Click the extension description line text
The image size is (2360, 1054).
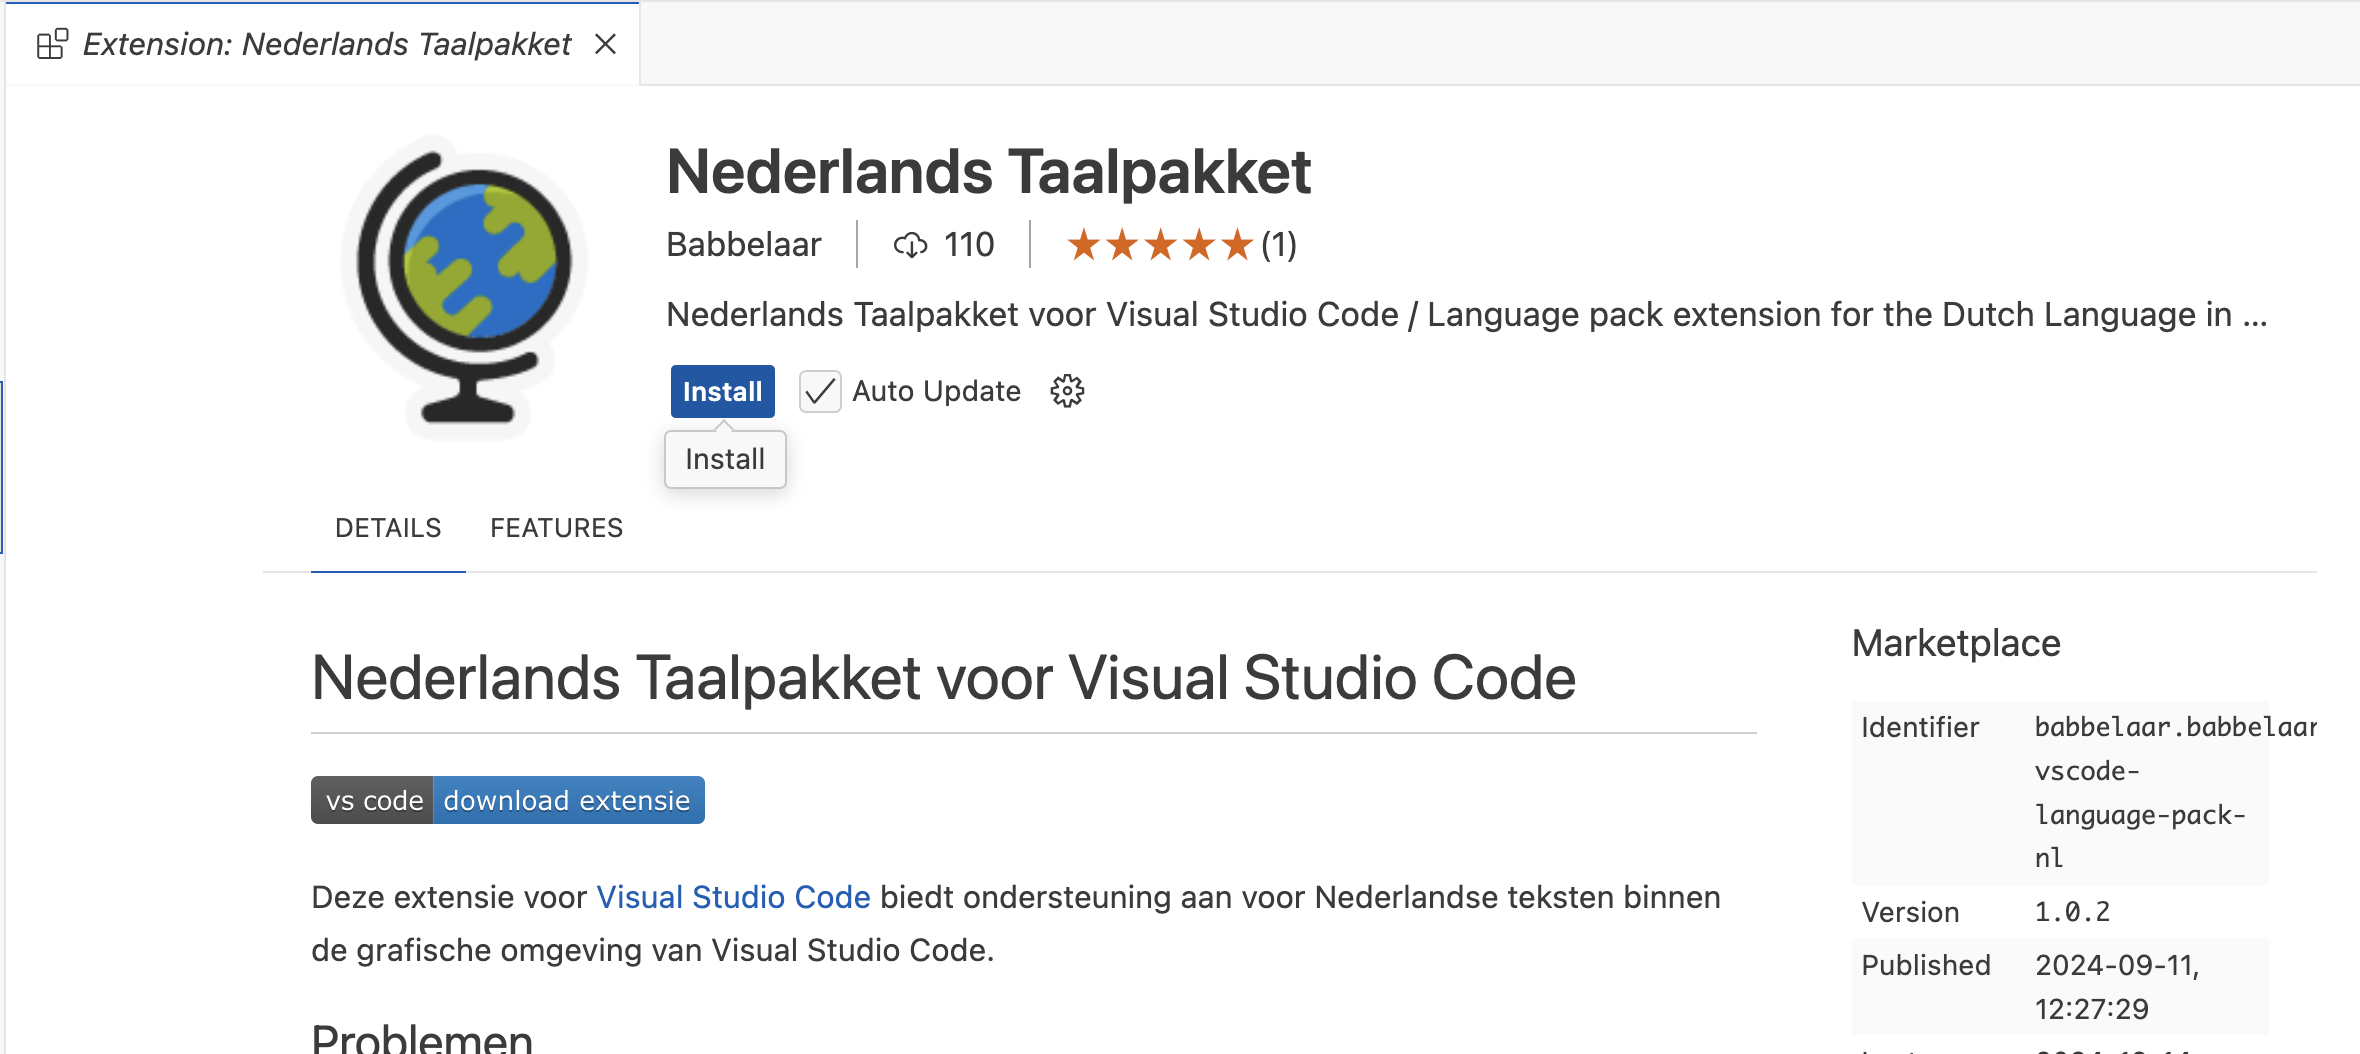point(1466,314)
